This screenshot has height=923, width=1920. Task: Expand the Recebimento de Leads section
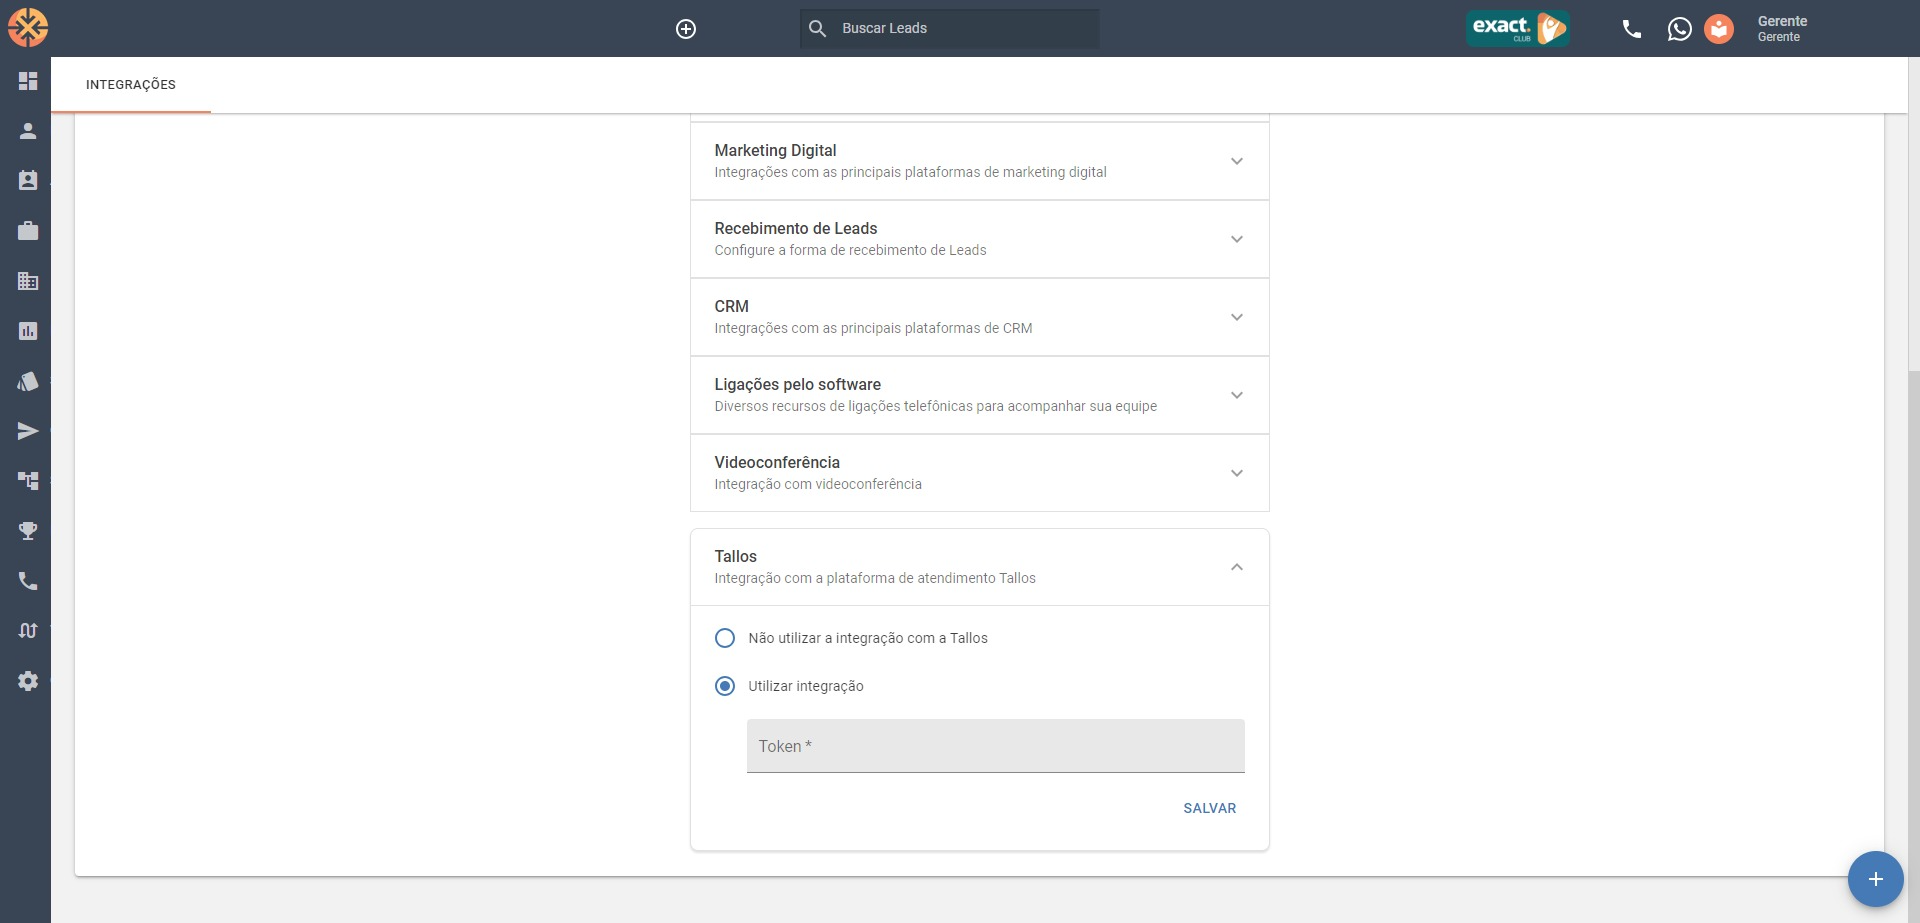pyautogui.click(x=980, y=239)
